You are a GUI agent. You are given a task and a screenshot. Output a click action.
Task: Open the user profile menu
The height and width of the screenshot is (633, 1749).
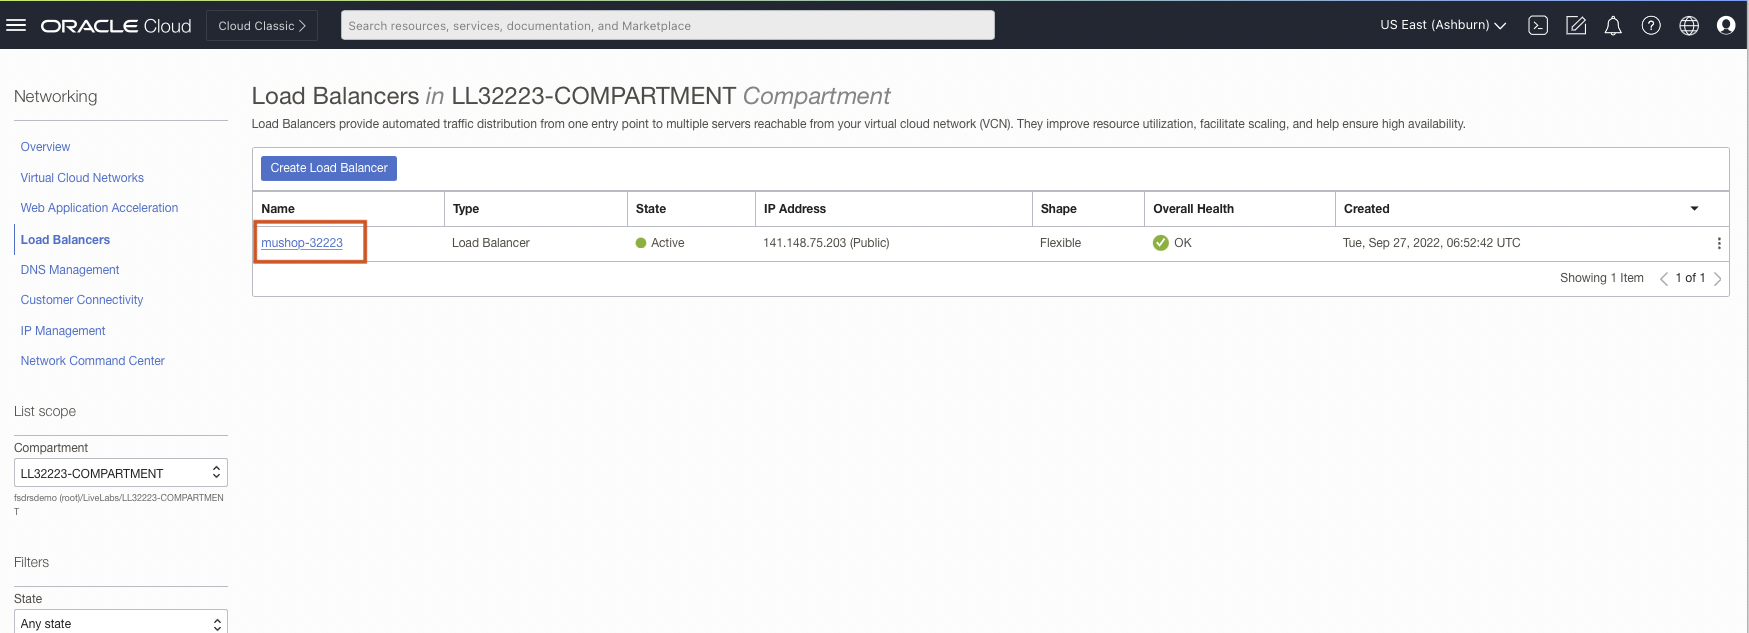(x=1726, y=26)
